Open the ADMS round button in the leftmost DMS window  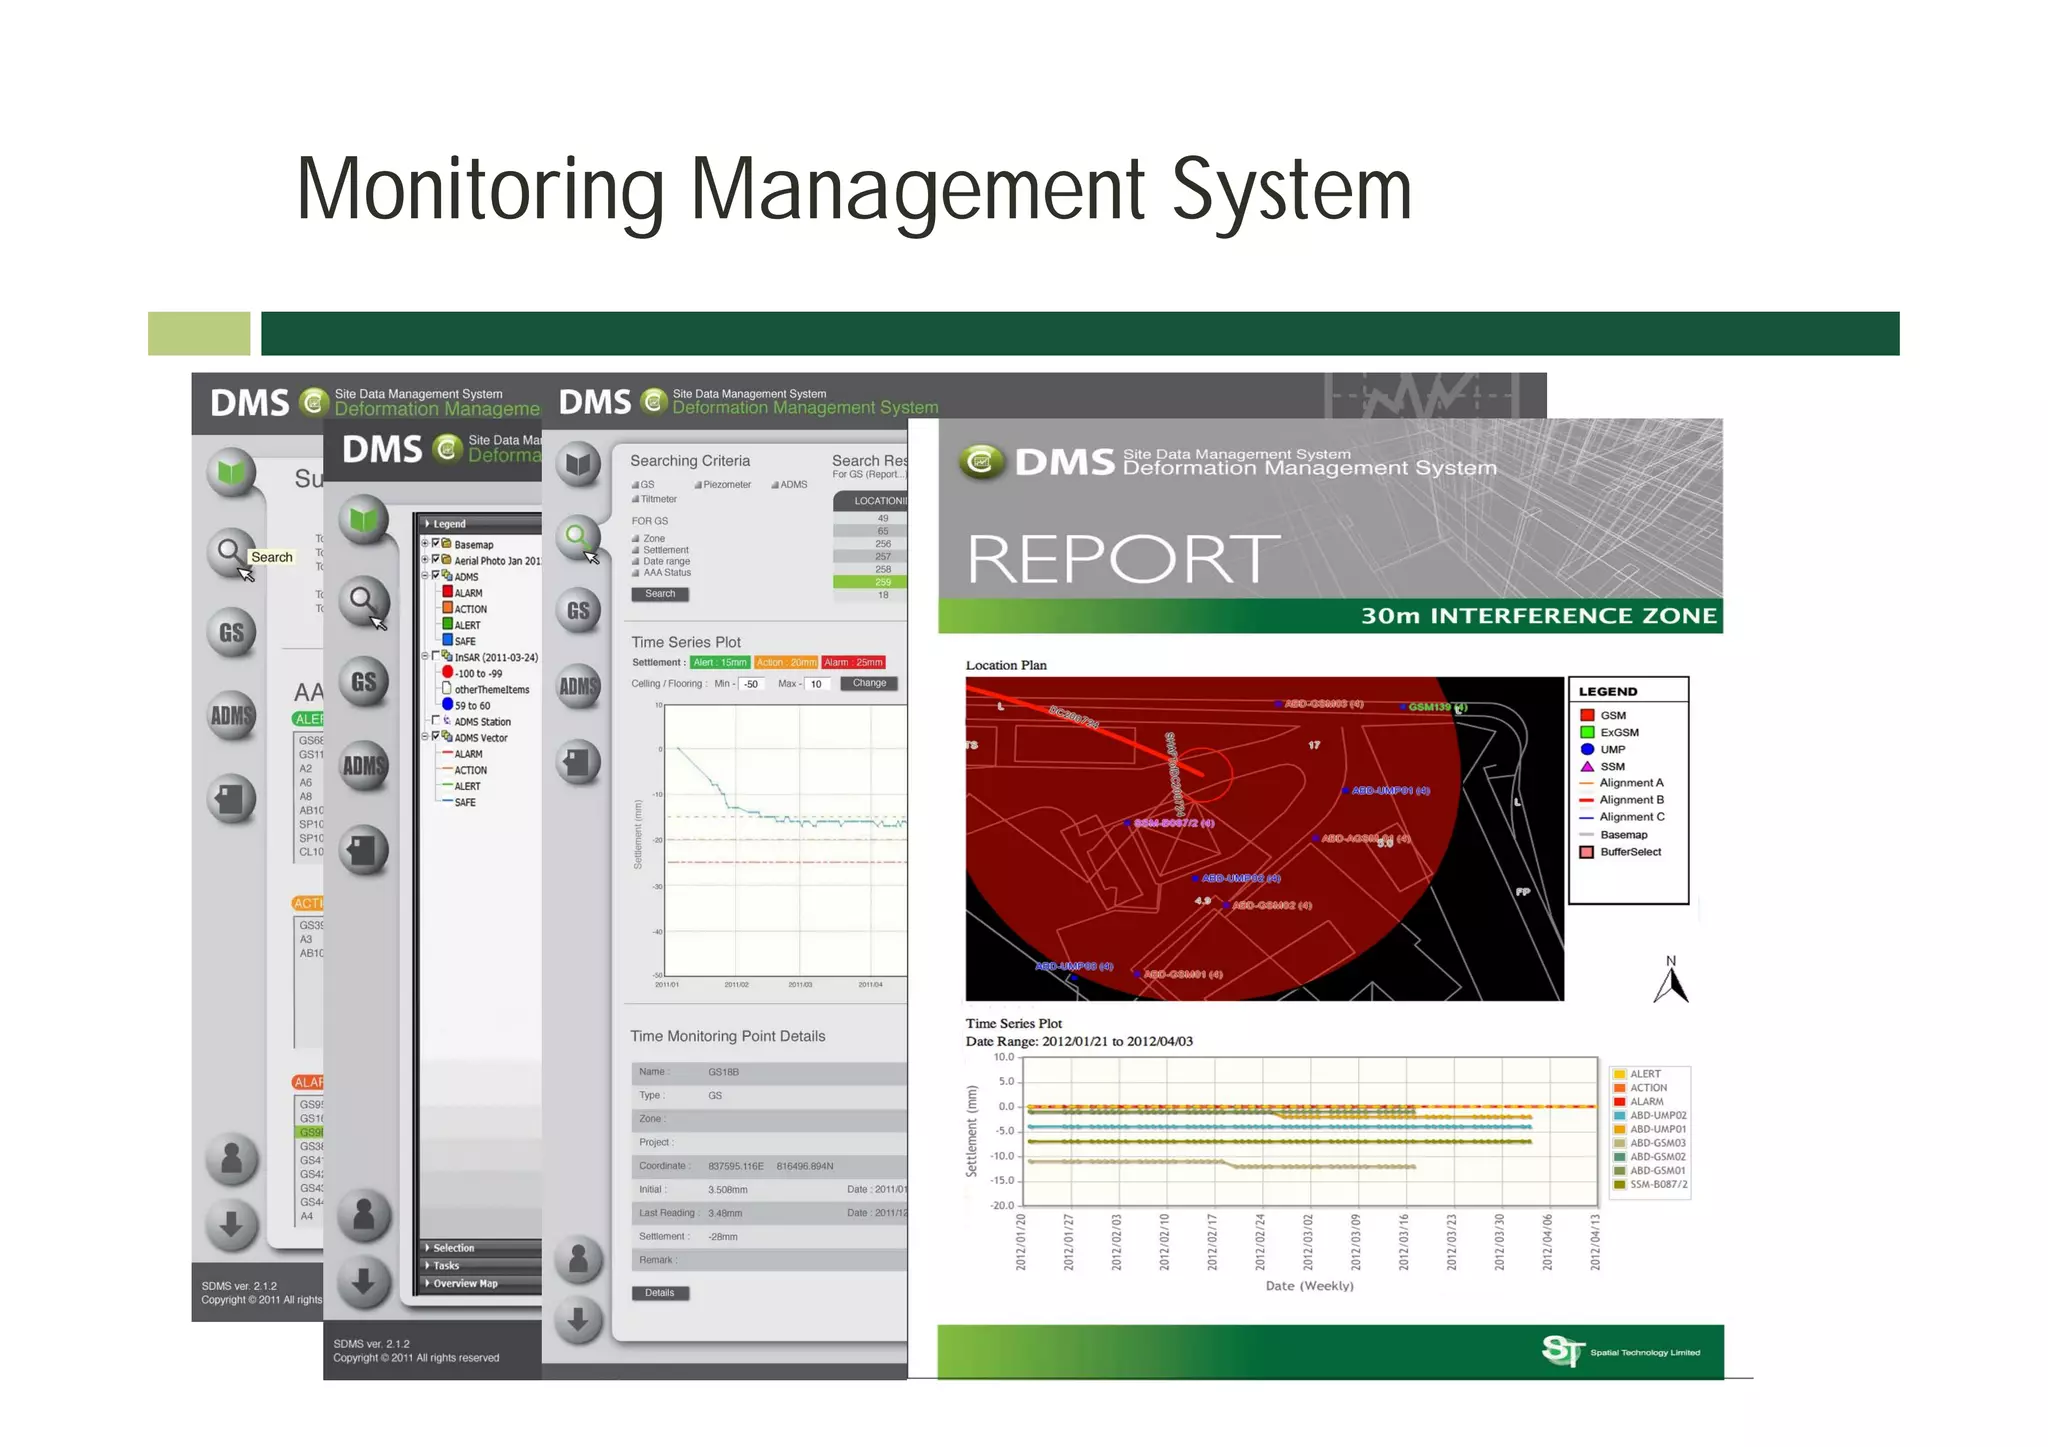point(231,715)
